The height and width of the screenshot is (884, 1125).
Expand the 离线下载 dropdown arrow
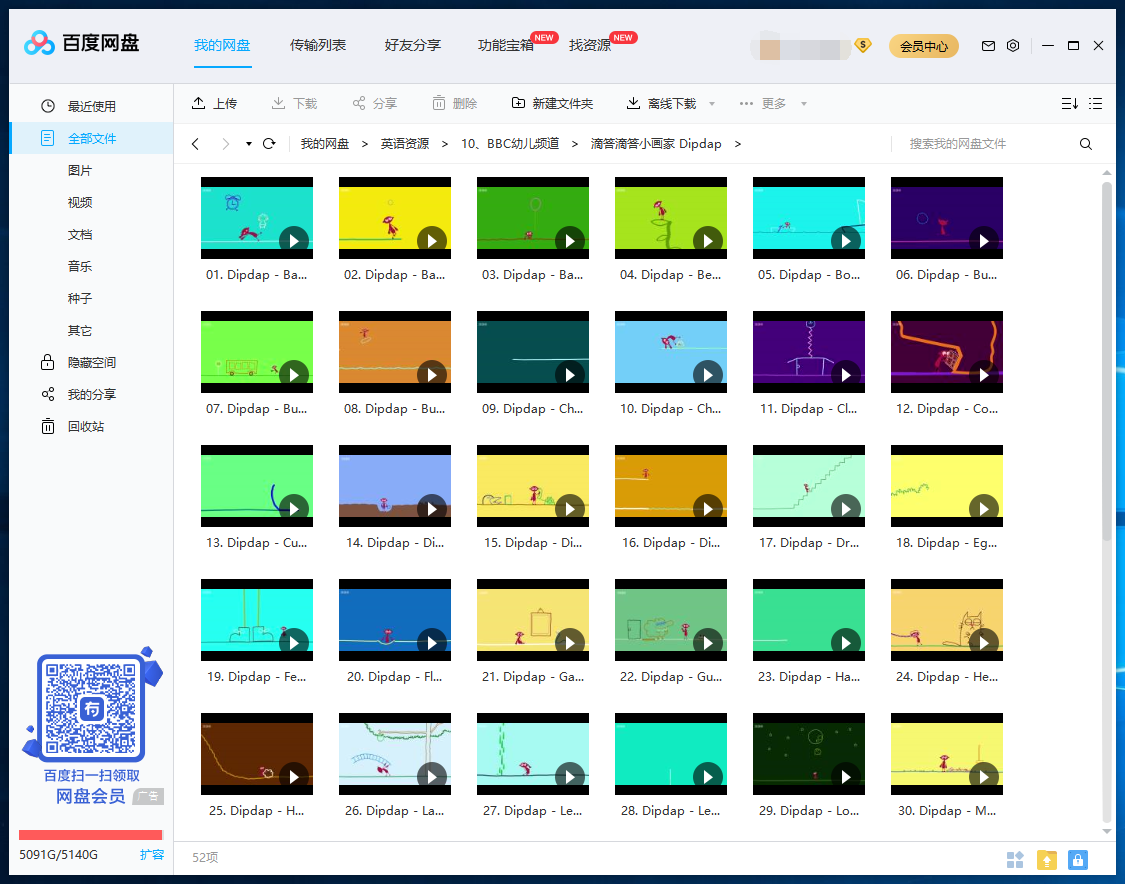click(712, 104)
